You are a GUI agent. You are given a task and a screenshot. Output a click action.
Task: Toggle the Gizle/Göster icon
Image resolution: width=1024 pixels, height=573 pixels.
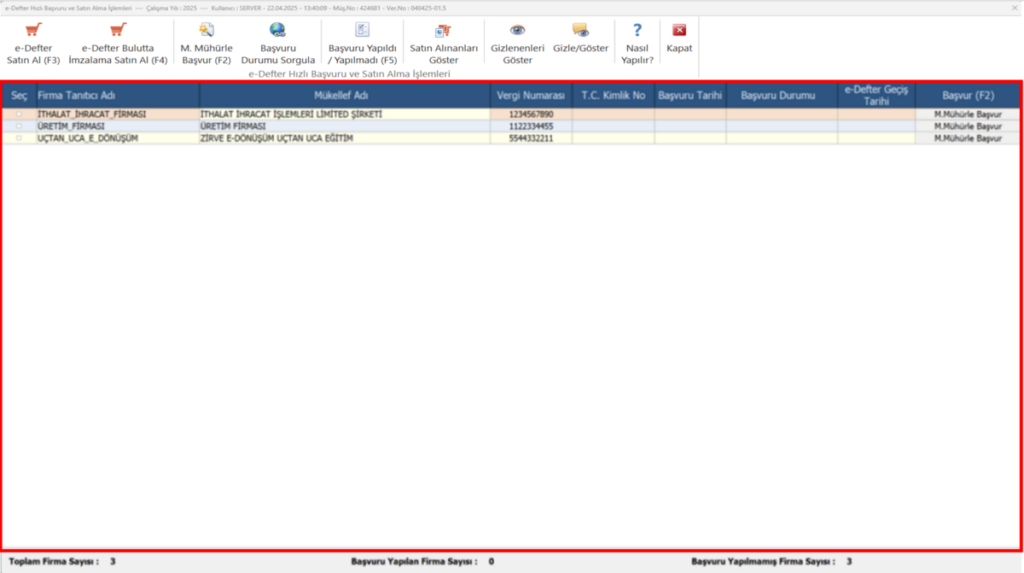click(581, 30)
